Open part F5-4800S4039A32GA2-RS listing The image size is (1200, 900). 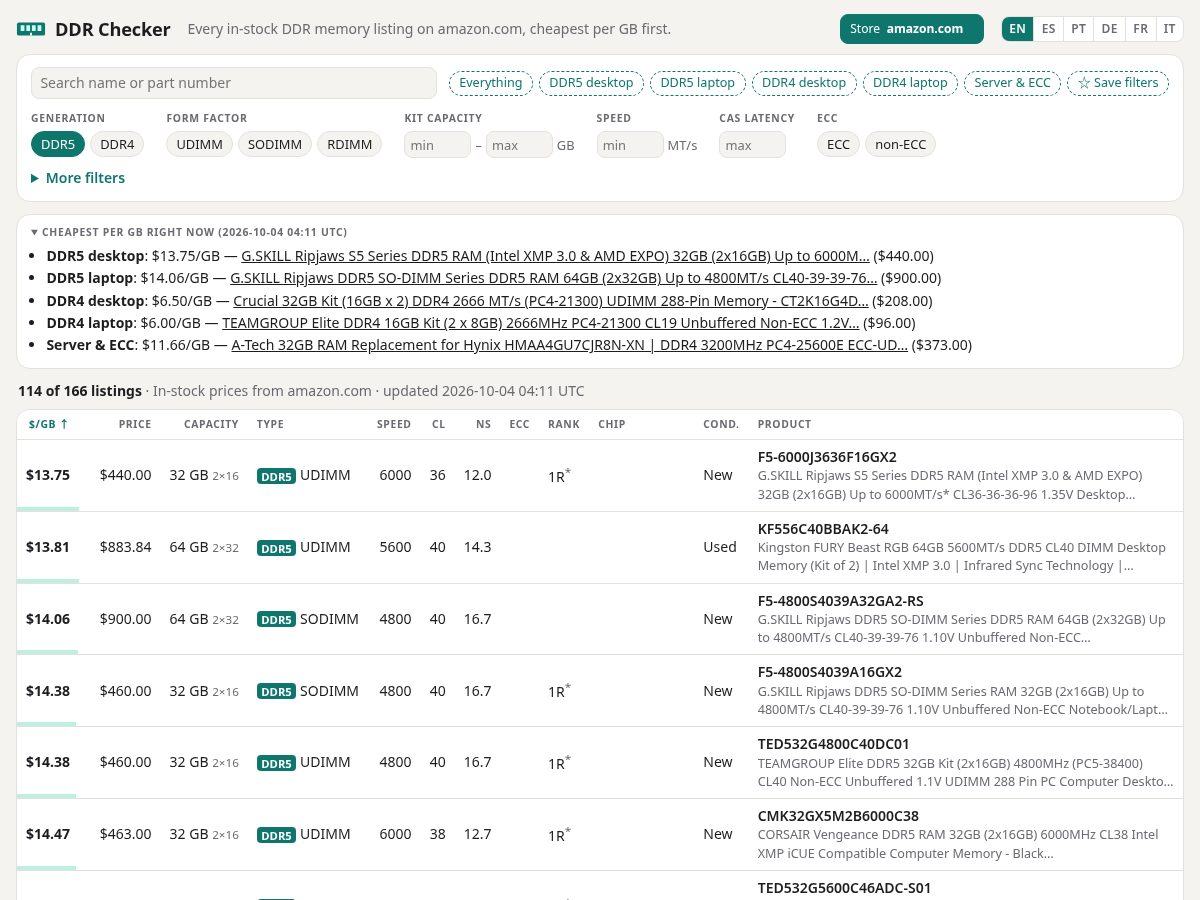tap(841, 601)
